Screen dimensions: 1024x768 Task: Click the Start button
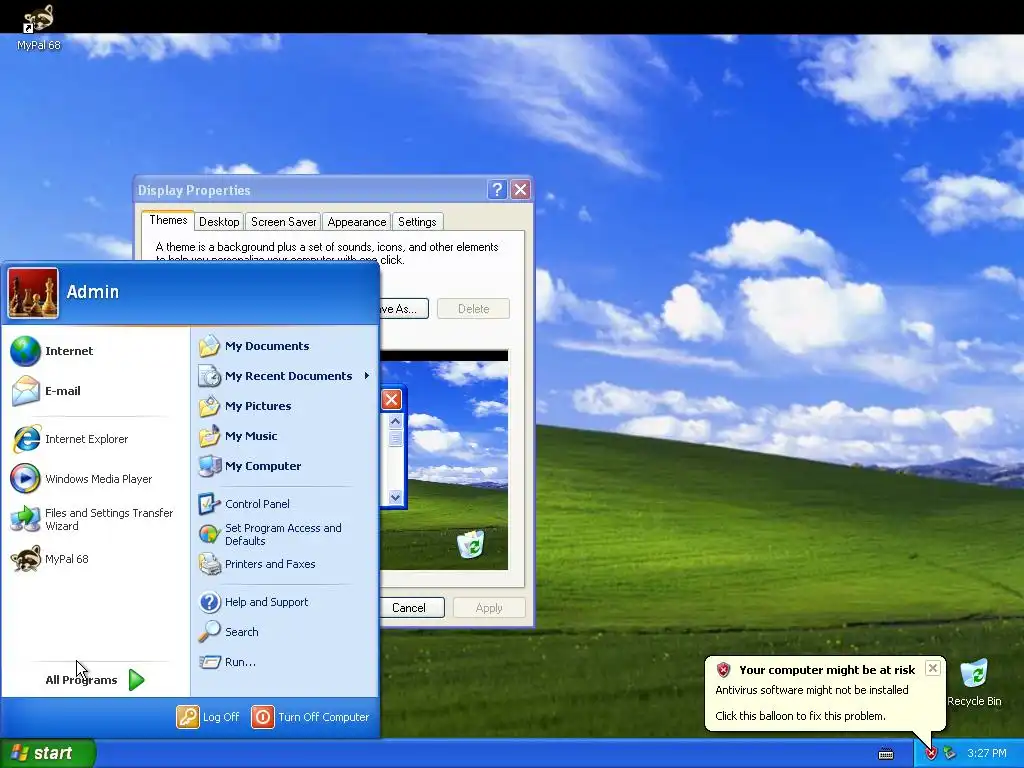click(48, 753)
